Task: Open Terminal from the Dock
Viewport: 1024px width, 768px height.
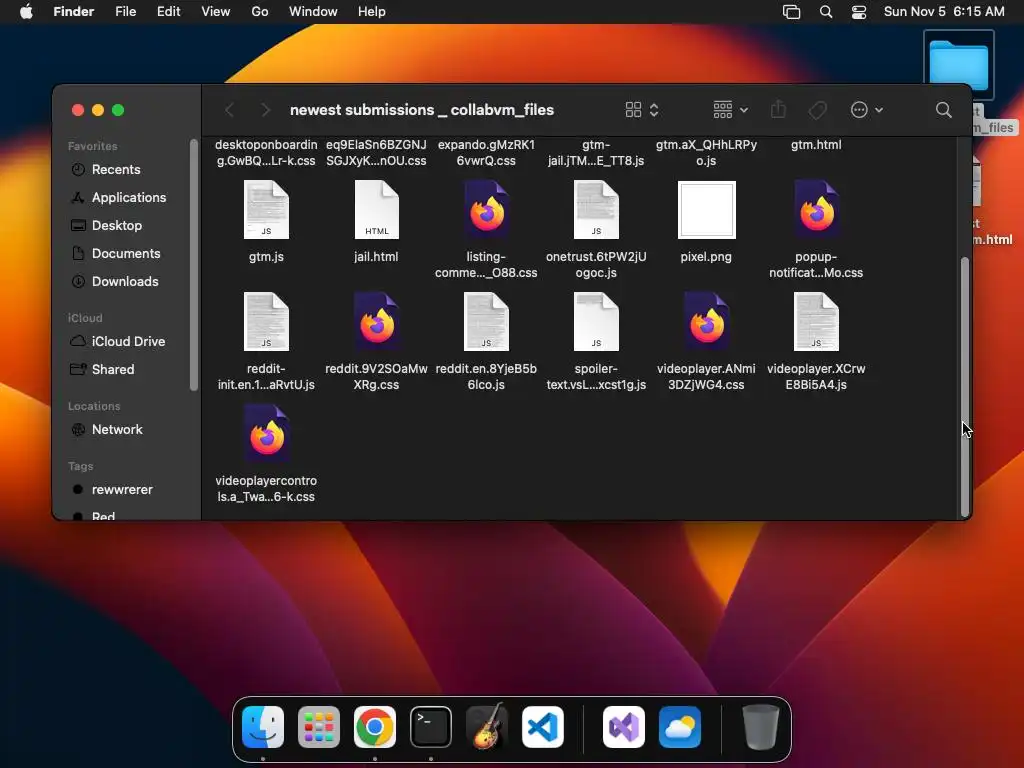Action: 431,727
